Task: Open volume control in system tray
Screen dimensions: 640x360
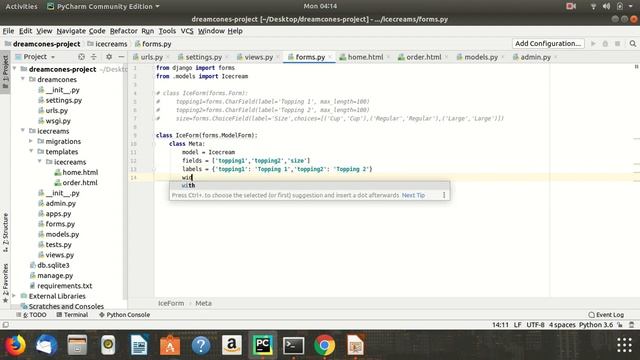Action: 606,6
